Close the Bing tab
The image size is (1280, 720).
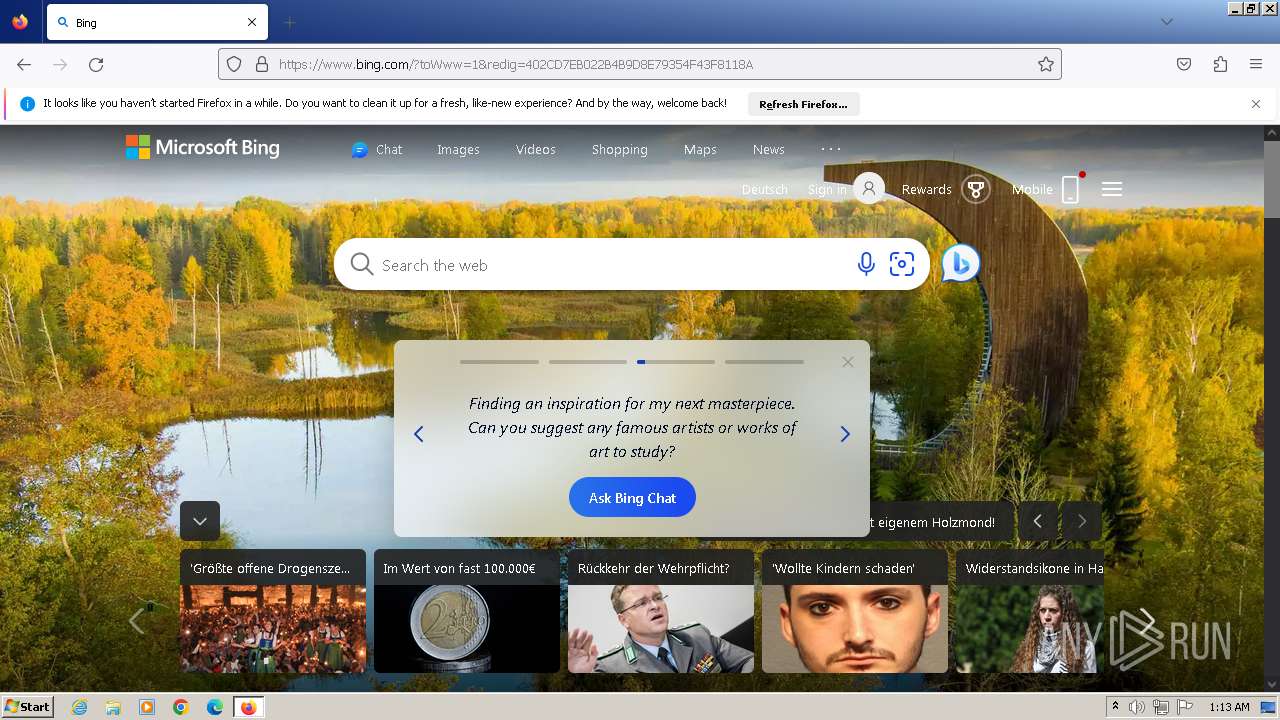(252, 22)
